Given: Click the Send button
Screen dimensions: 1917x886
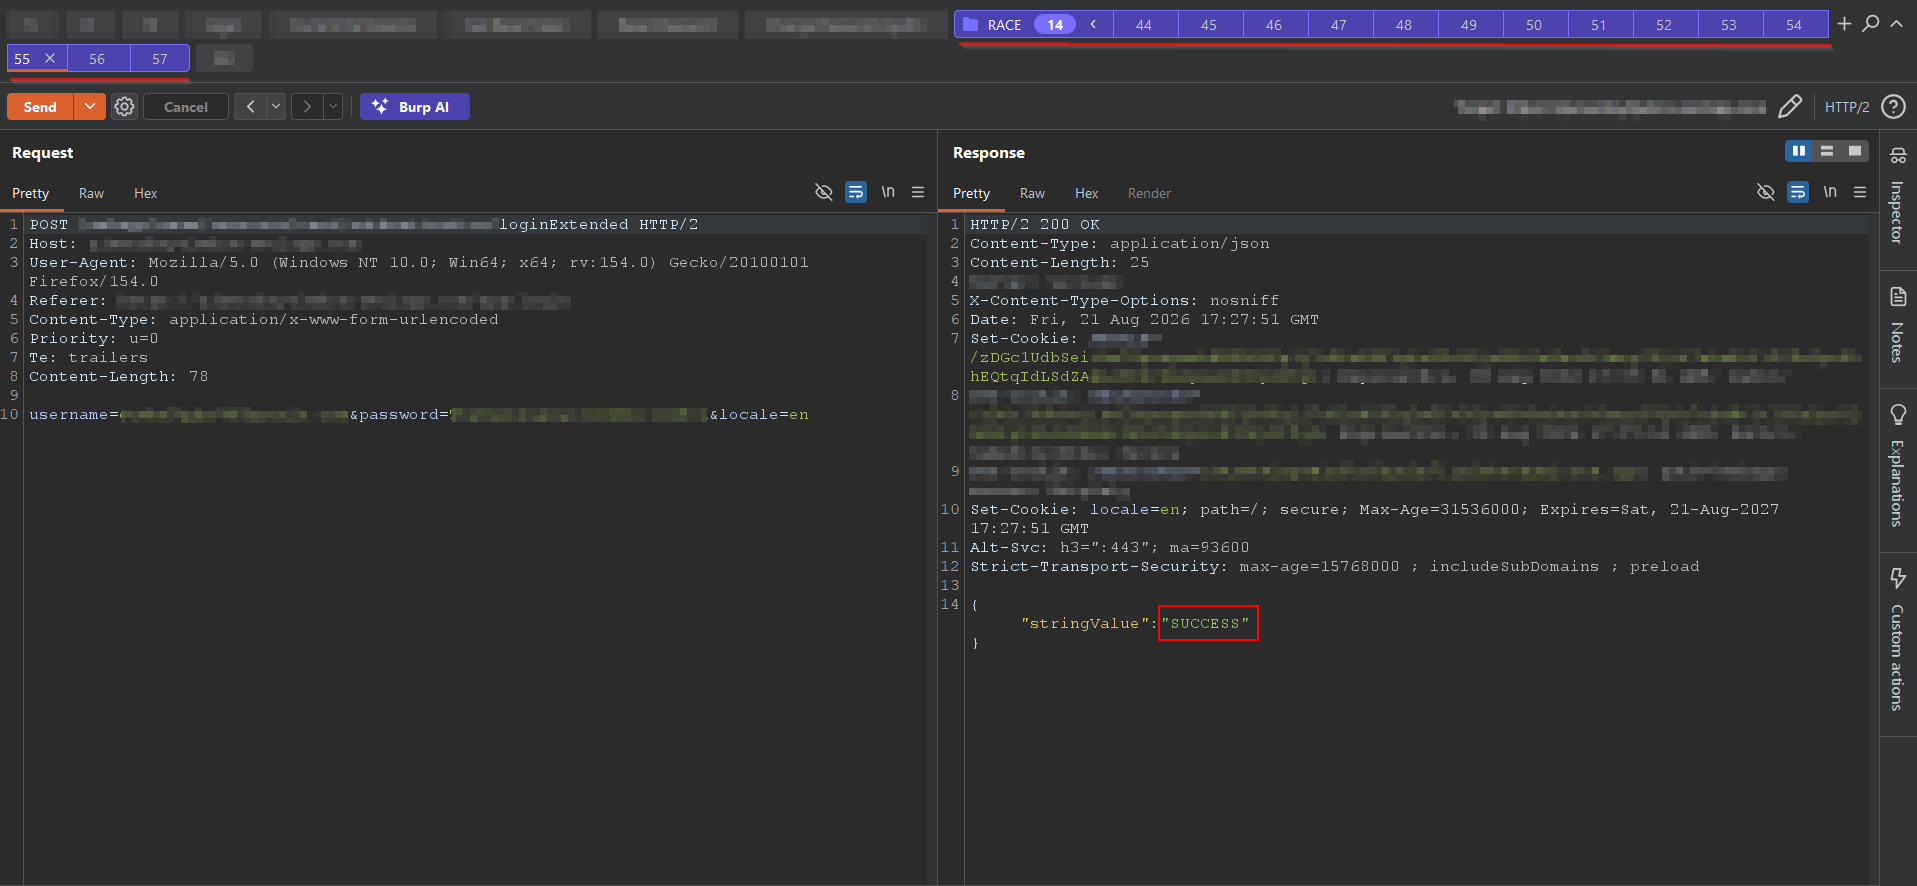Looking at the screenshot, I should point(40,107).
